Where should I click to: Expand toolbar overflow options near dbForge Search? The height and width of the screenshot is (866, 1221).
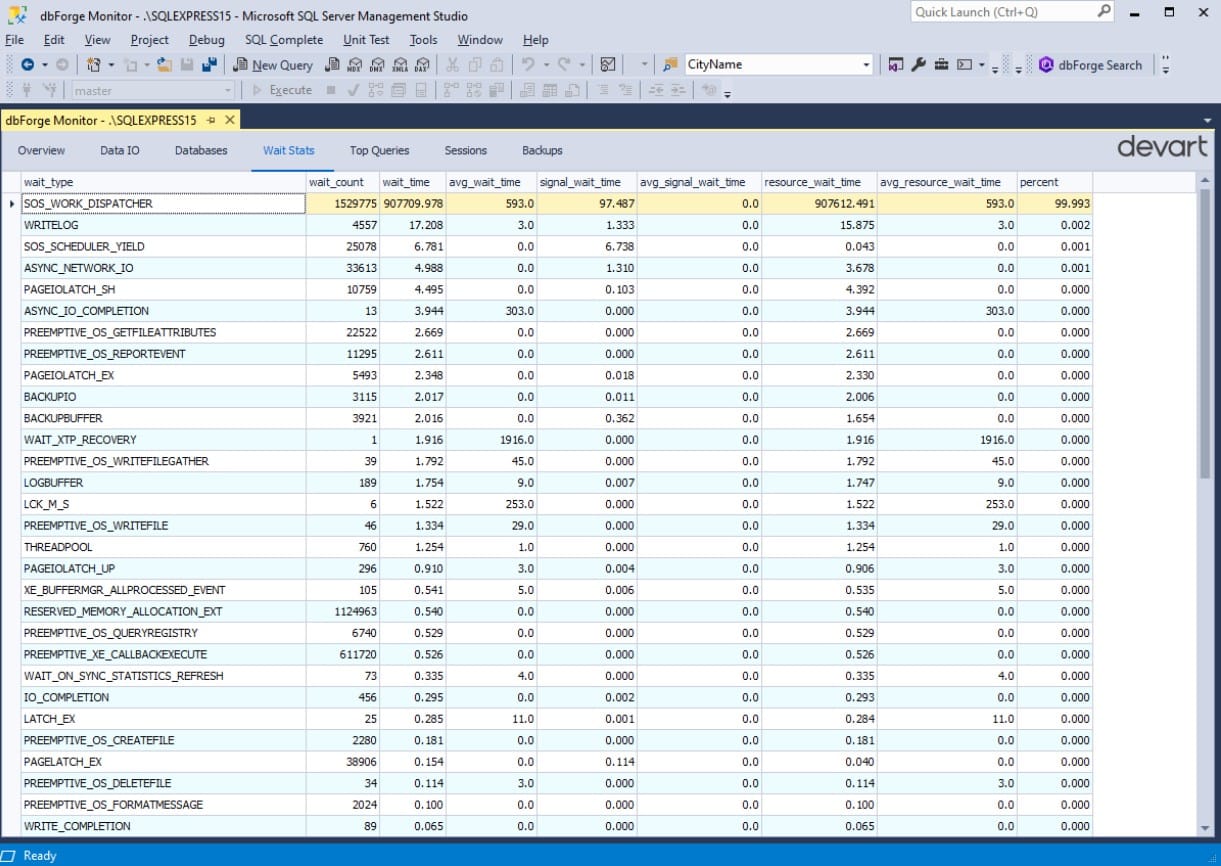pyautogui.click(x=1166, y=65)
